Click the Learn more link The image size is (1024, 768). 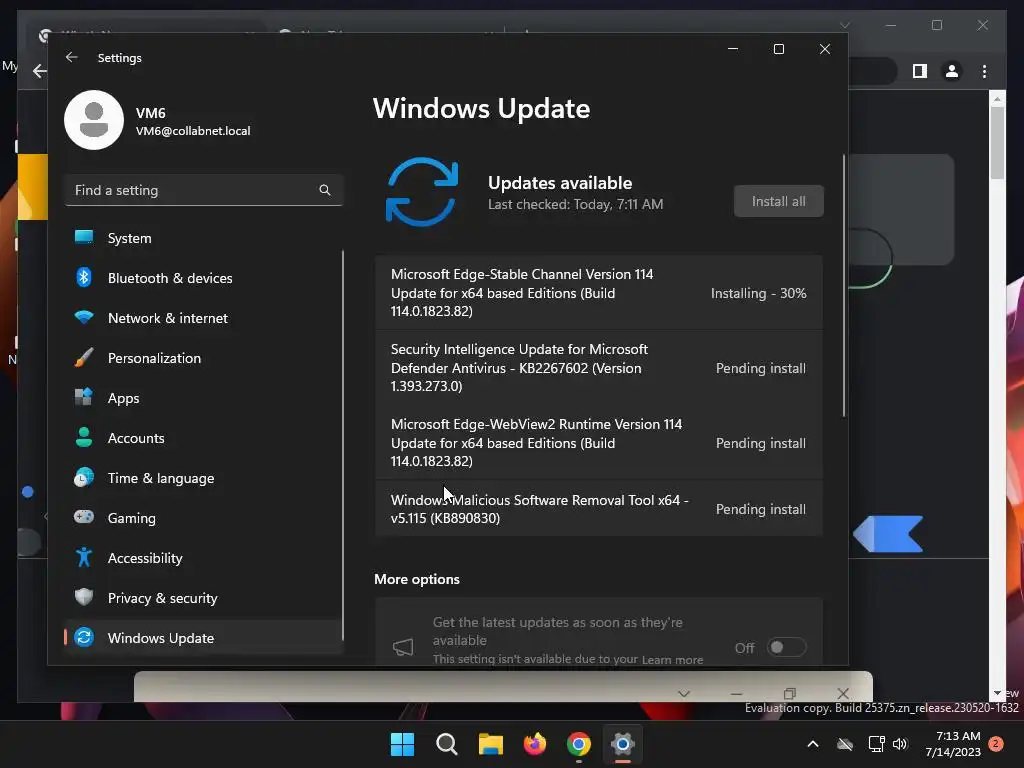[672, 660]
